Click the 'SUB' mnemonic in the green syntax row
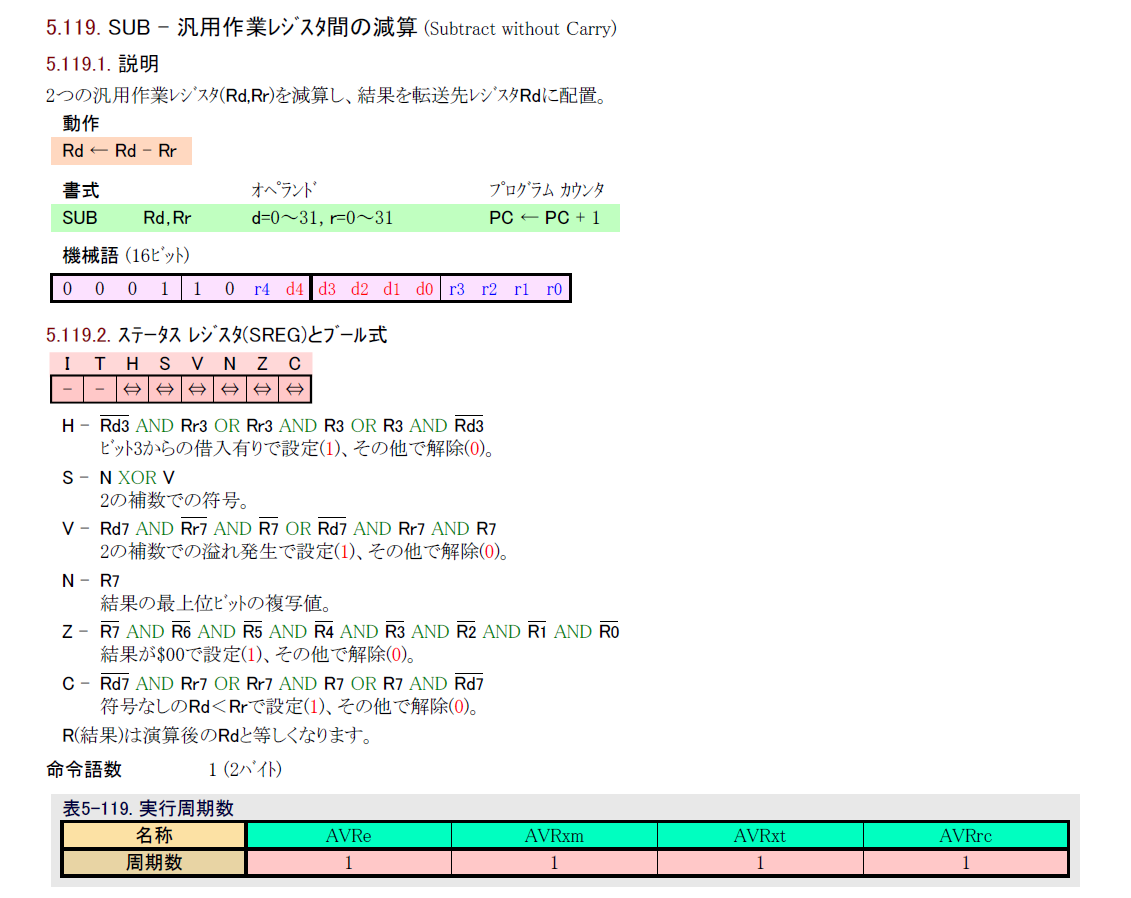This screenshot has height=898, width=1131. click(80, 218)
